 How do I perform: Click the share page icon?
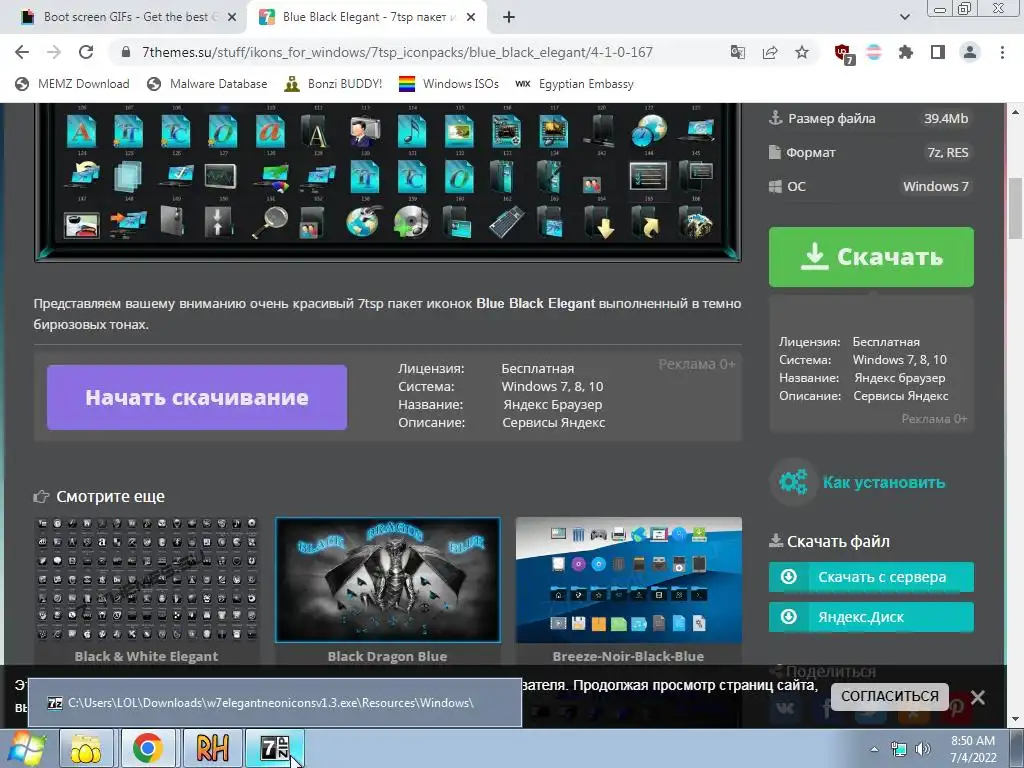[770, 52]
